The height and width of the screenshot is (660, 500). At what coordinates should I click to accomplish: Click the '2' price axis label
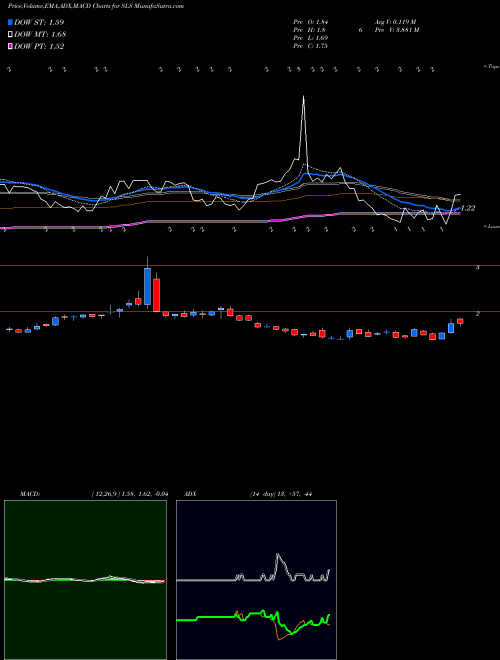(478, 314)
